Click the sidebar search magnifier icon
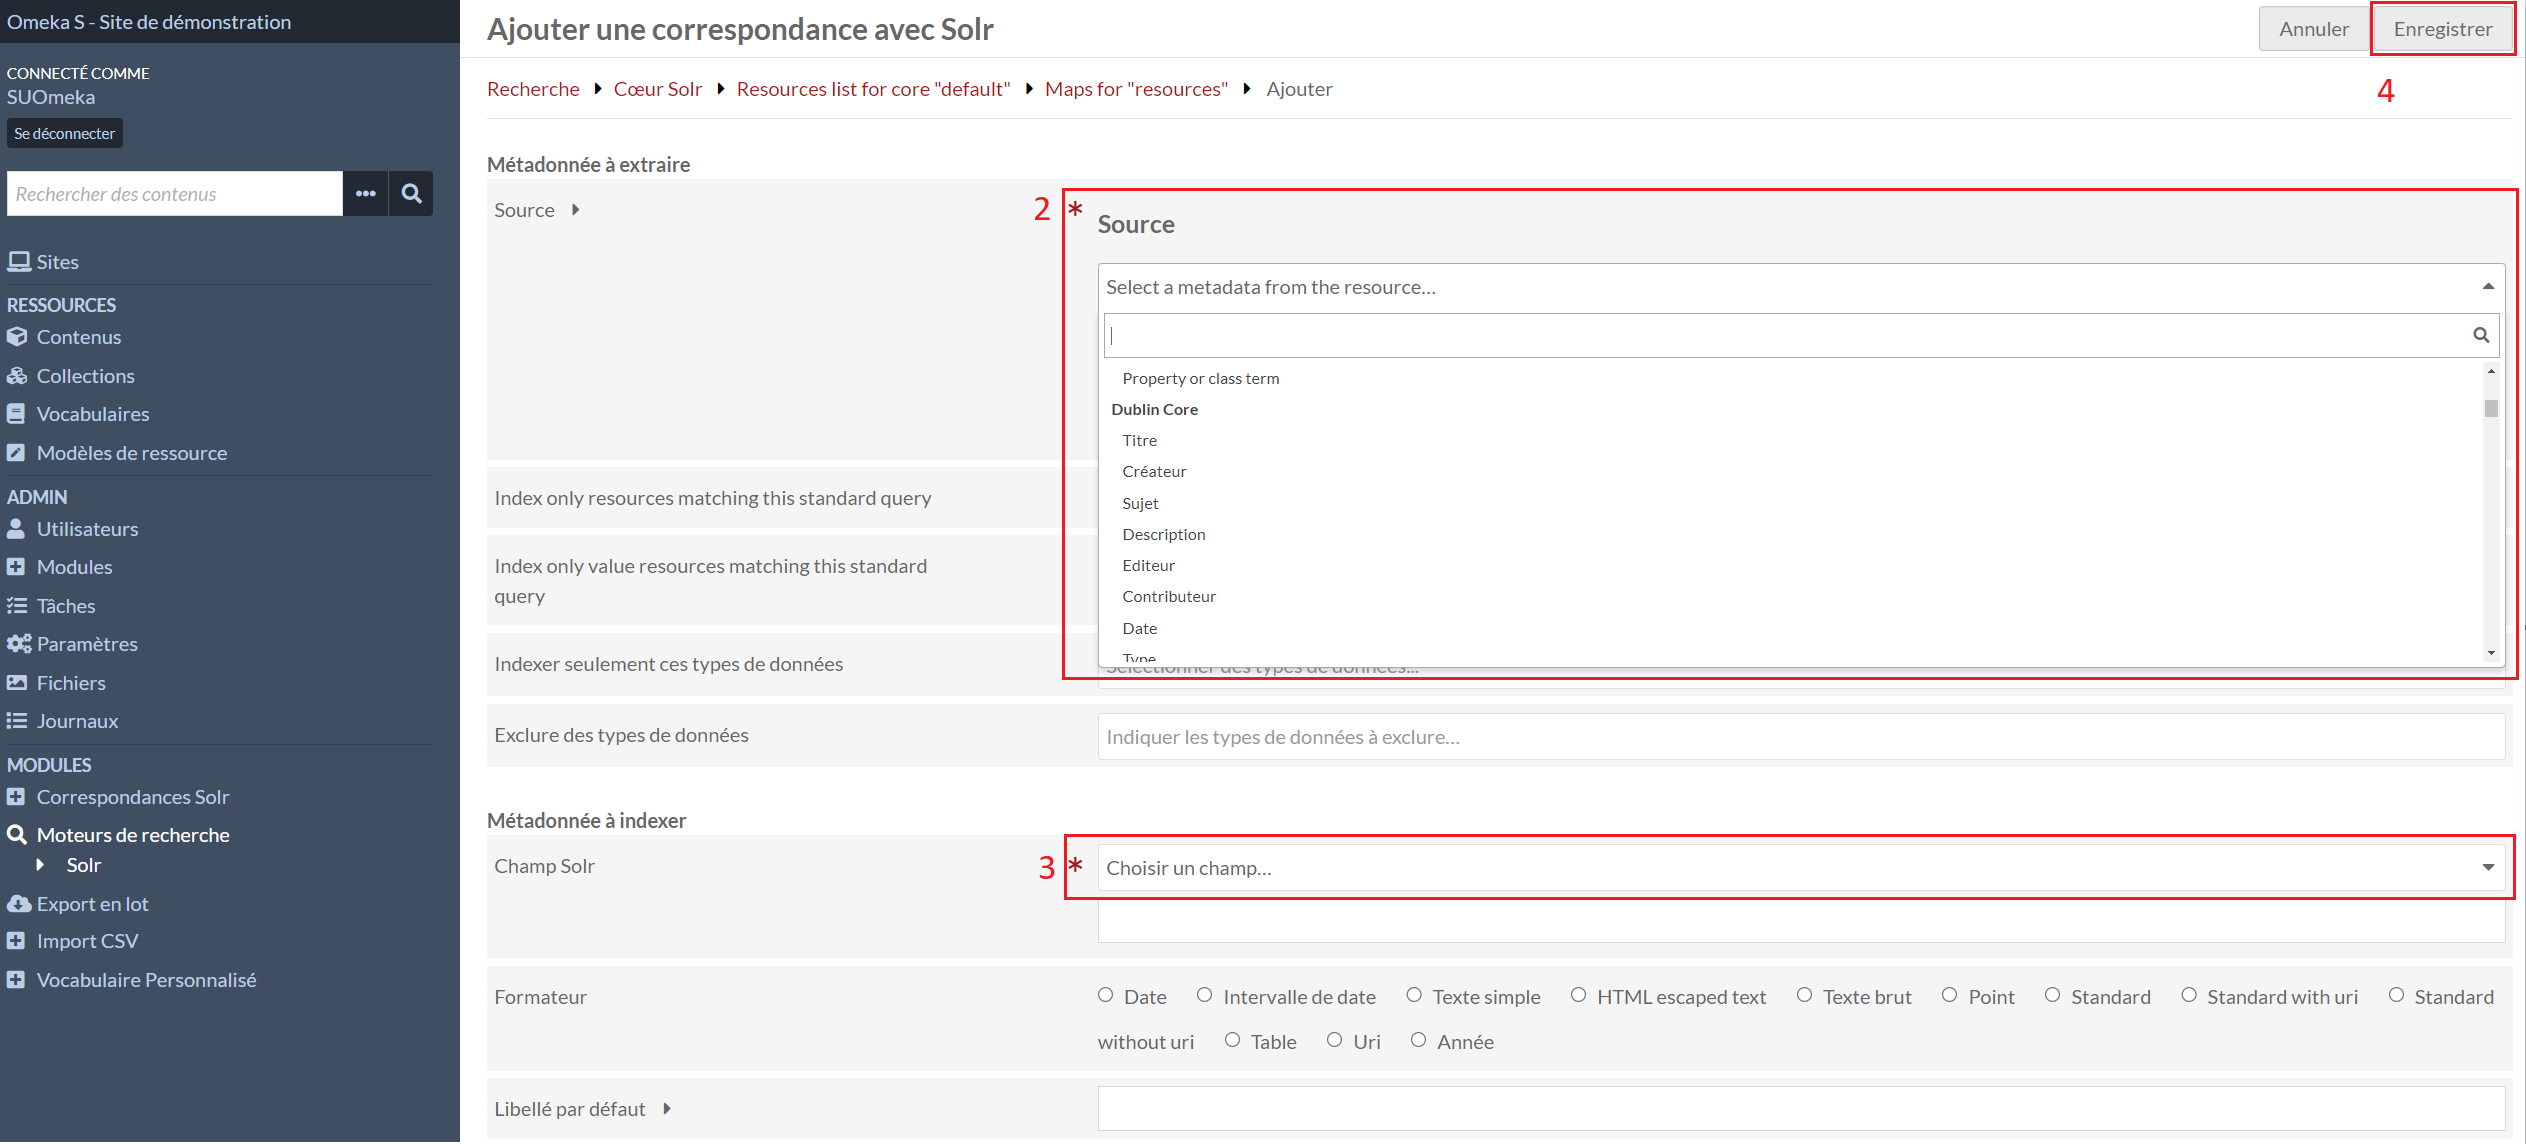Image resolution: width=2526 pixels, height=1144 pixels. [x=411, y=194]
